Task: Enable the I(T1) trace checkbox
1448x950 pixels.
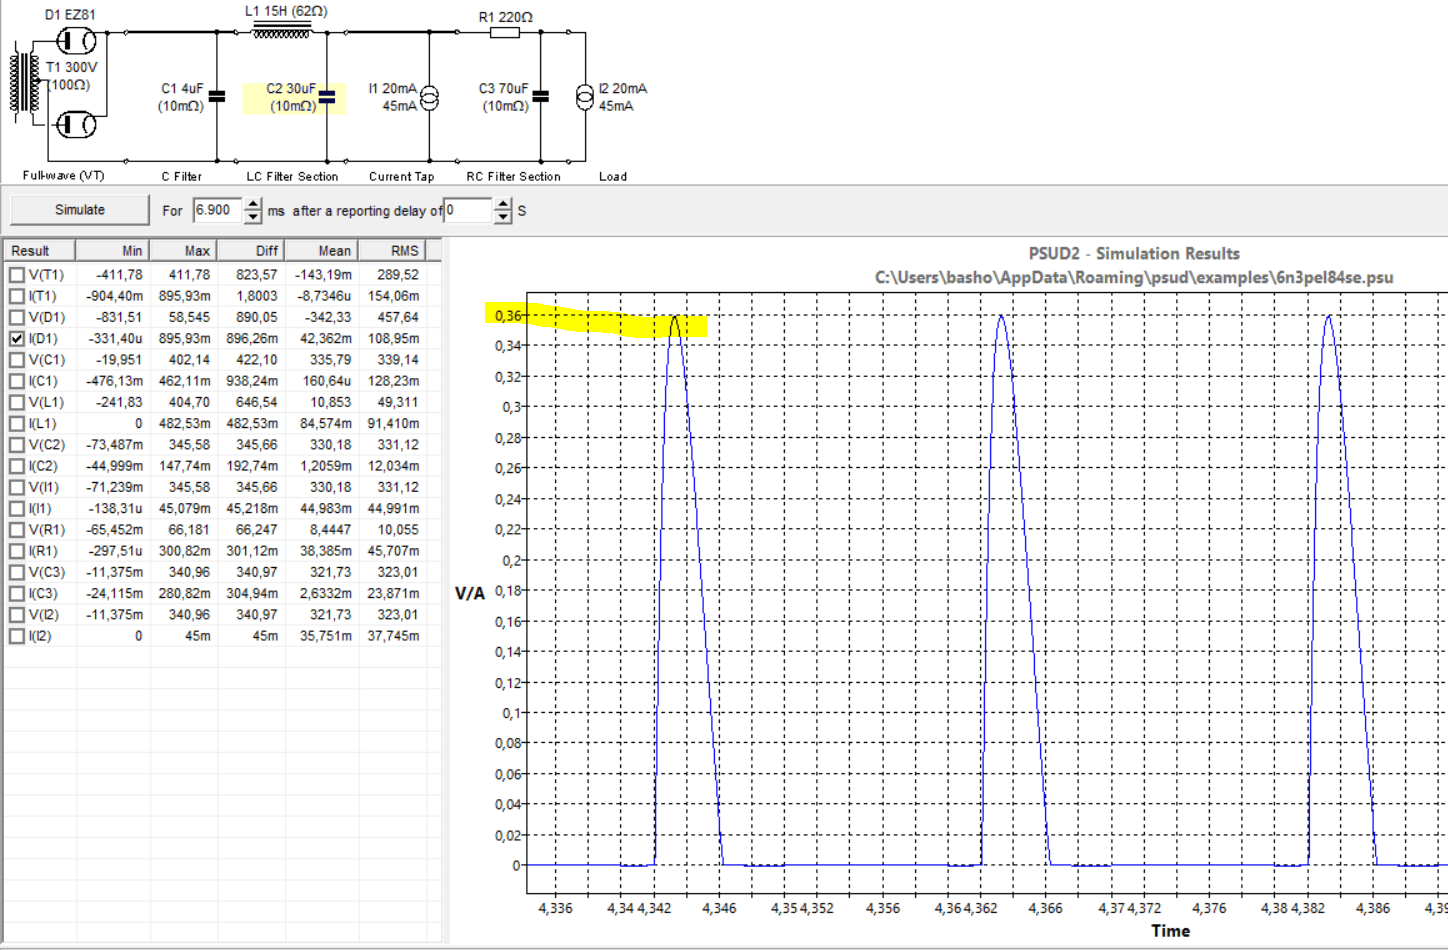Action: pyautogui.click(x=17, y=296)
